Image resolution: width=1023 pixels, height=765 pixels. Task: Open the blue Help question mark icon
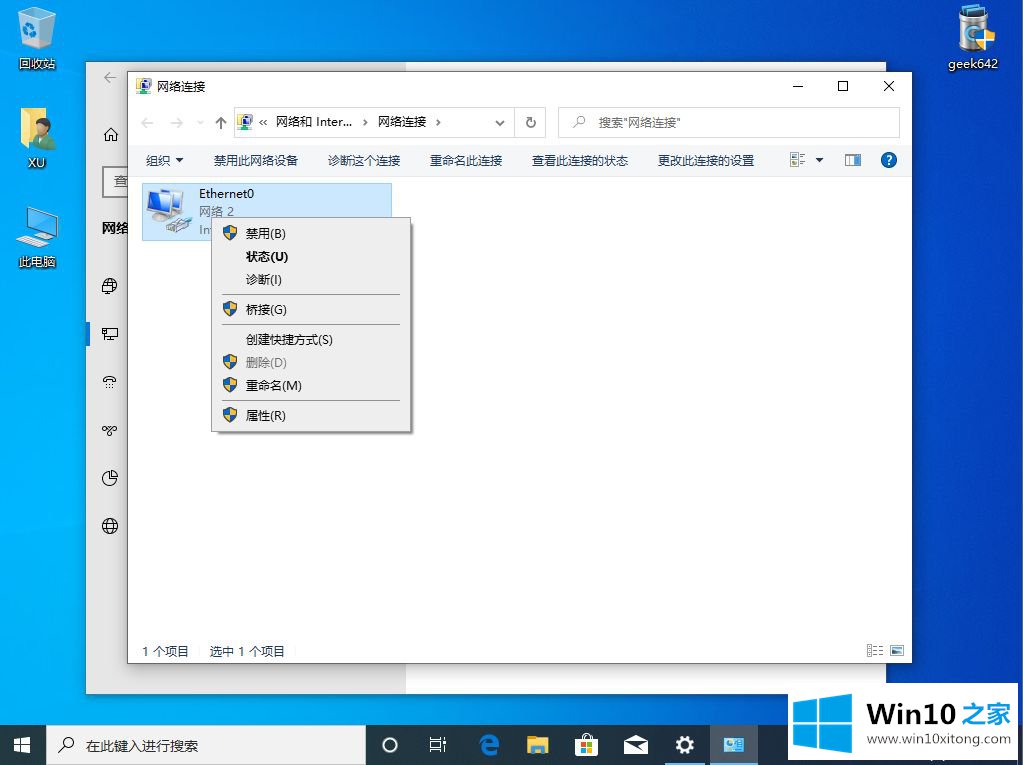tap(889, 160)
